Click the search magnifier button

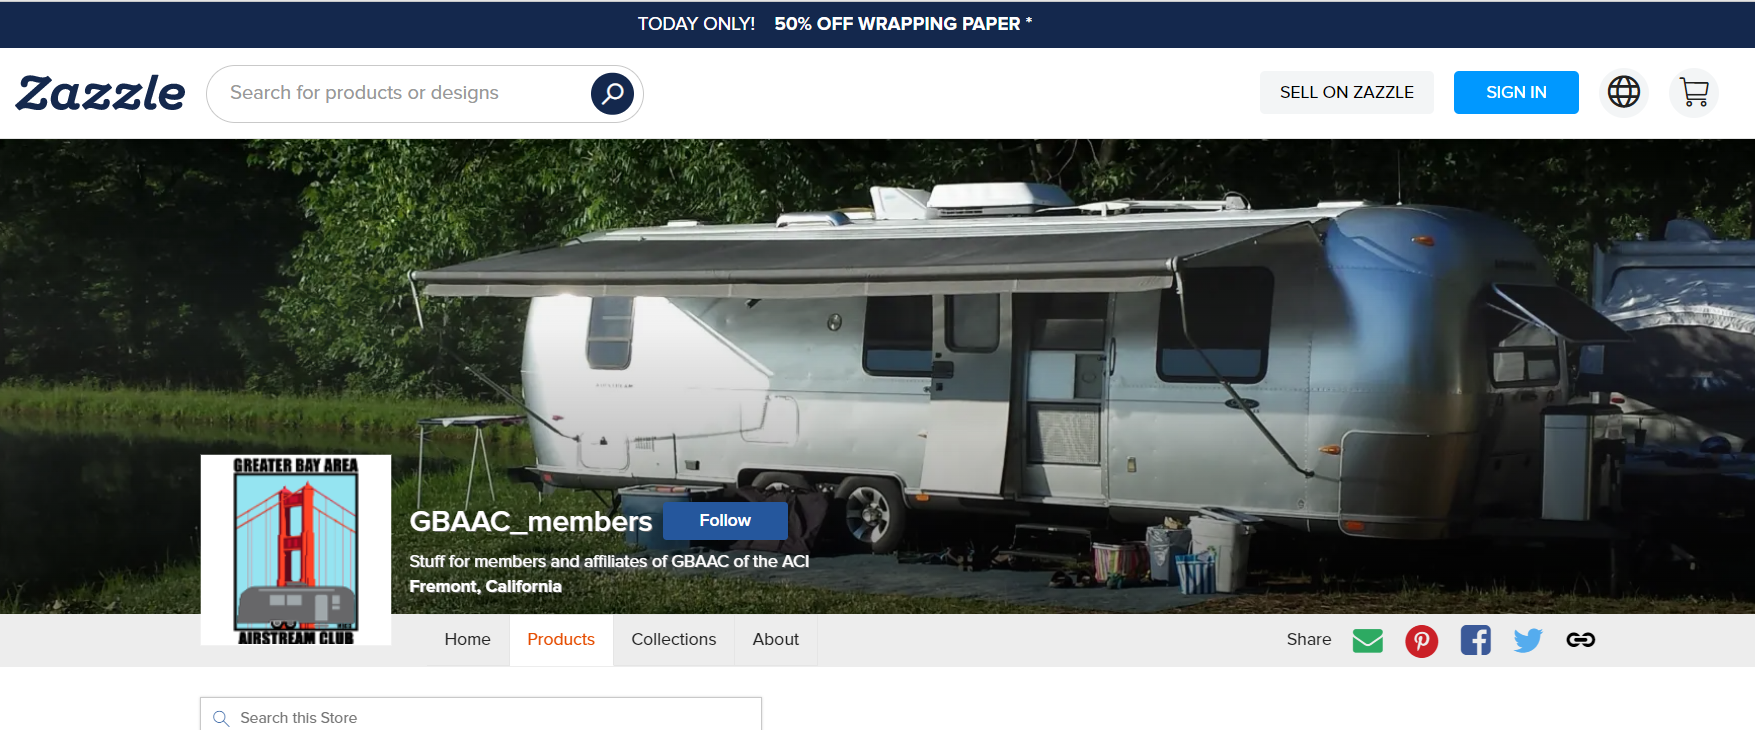612,93
